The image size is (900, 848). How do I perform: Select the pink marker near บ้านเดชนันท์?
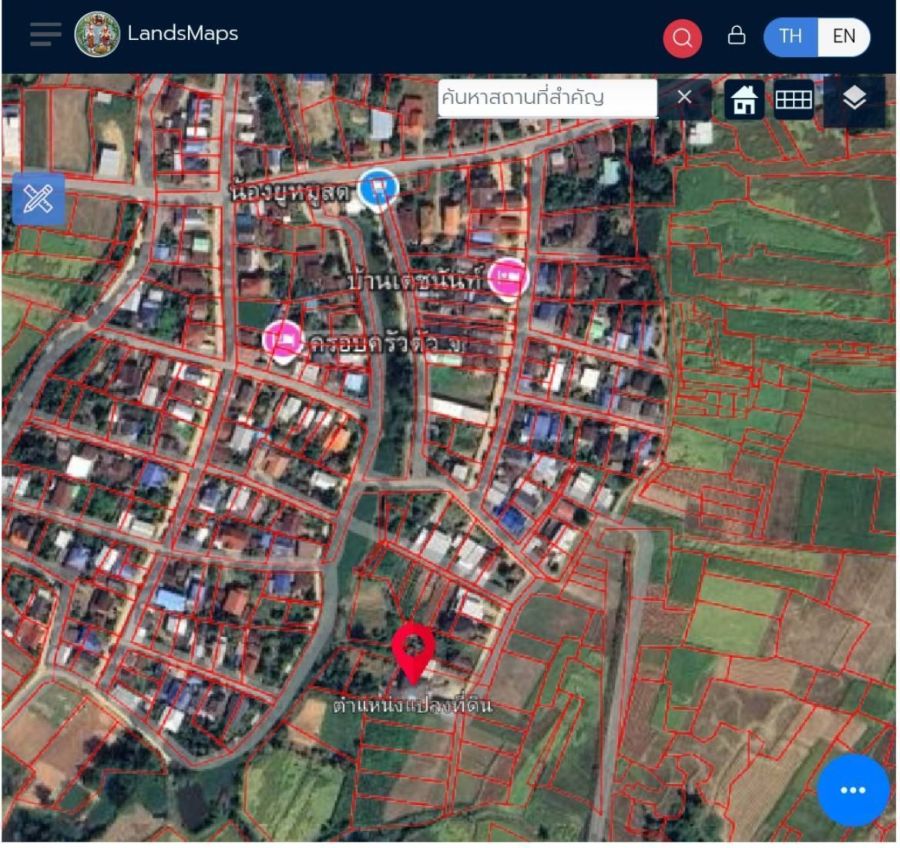pos(509,278)
